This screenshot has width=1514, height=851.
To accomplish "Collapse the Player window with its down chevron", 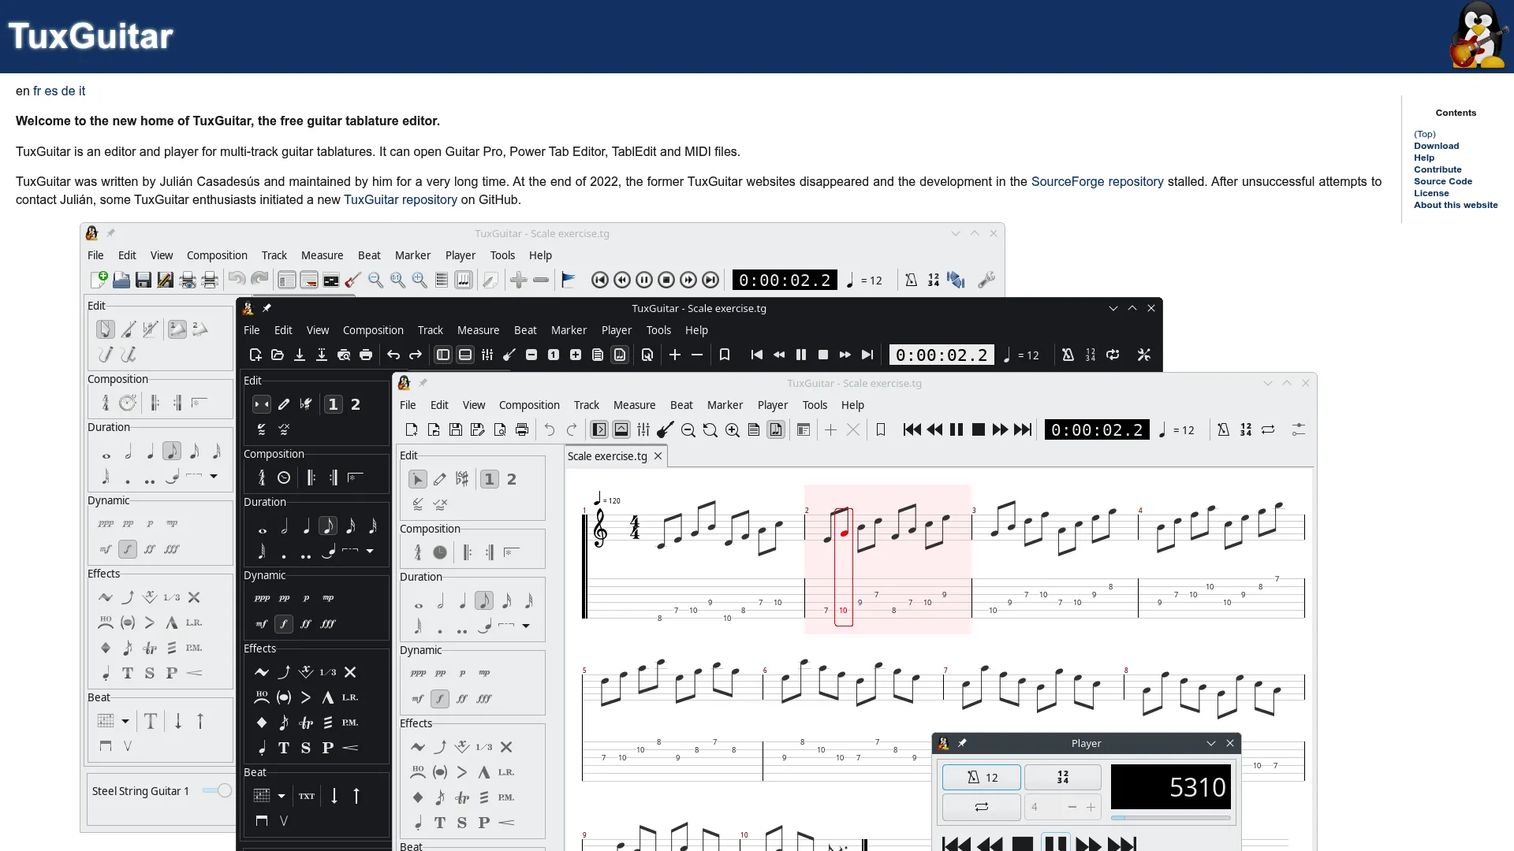I will (1211, 743).
